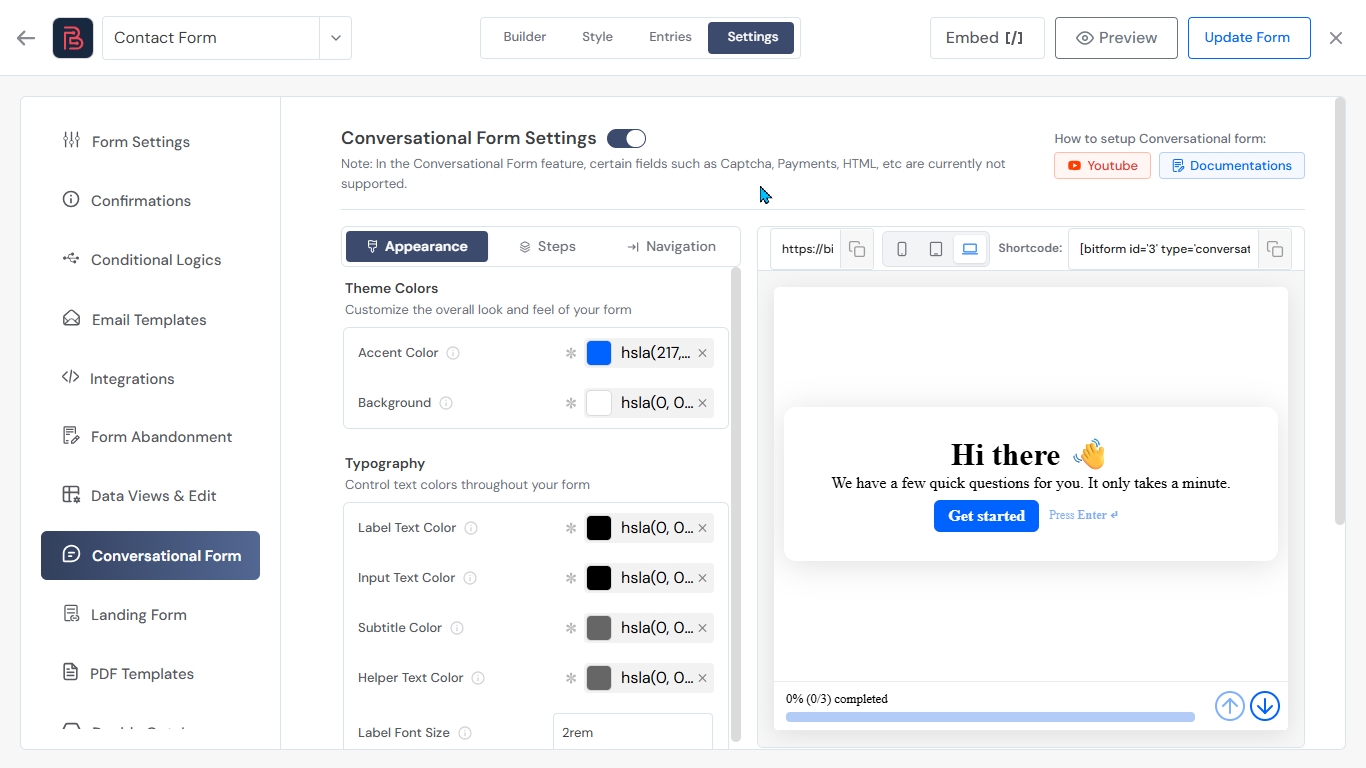This screenshot has height=768, width=1366.
Task: Edit the Label Font Size field
Action: [633, 733]
